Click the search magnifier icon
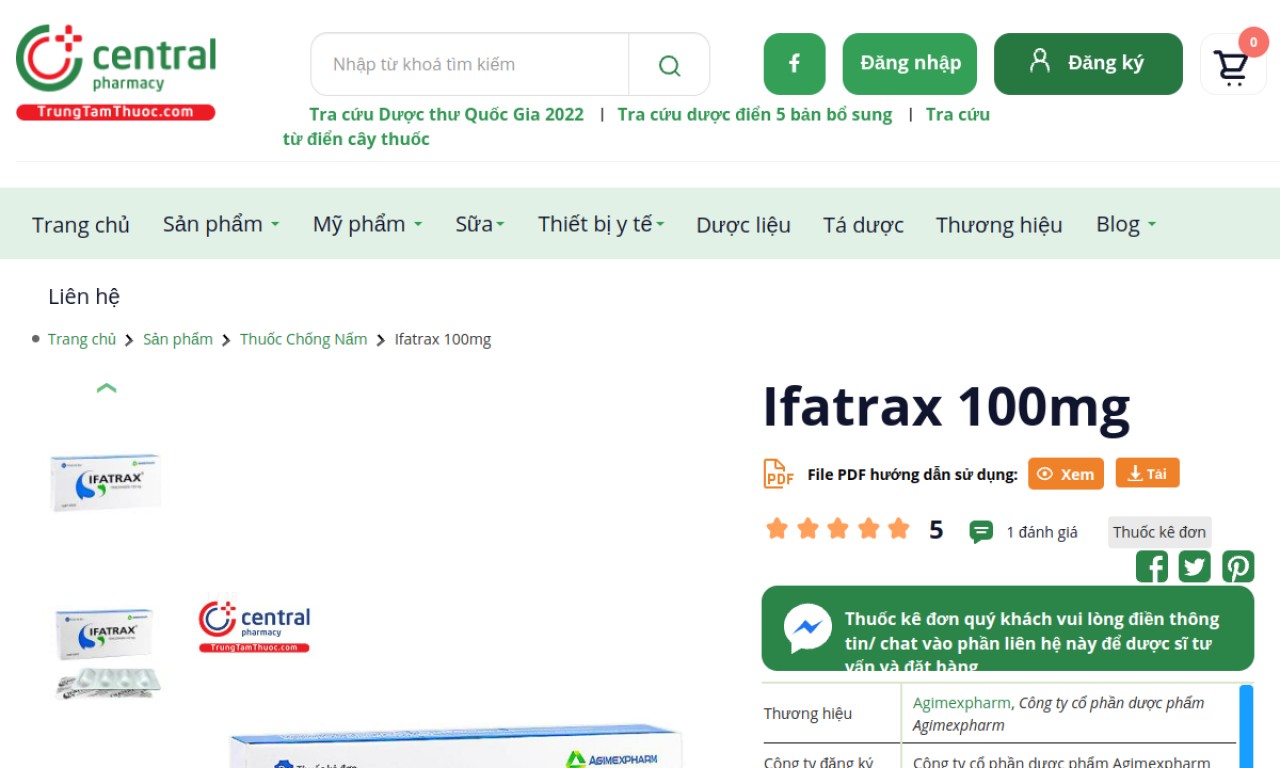 point(669,65)
